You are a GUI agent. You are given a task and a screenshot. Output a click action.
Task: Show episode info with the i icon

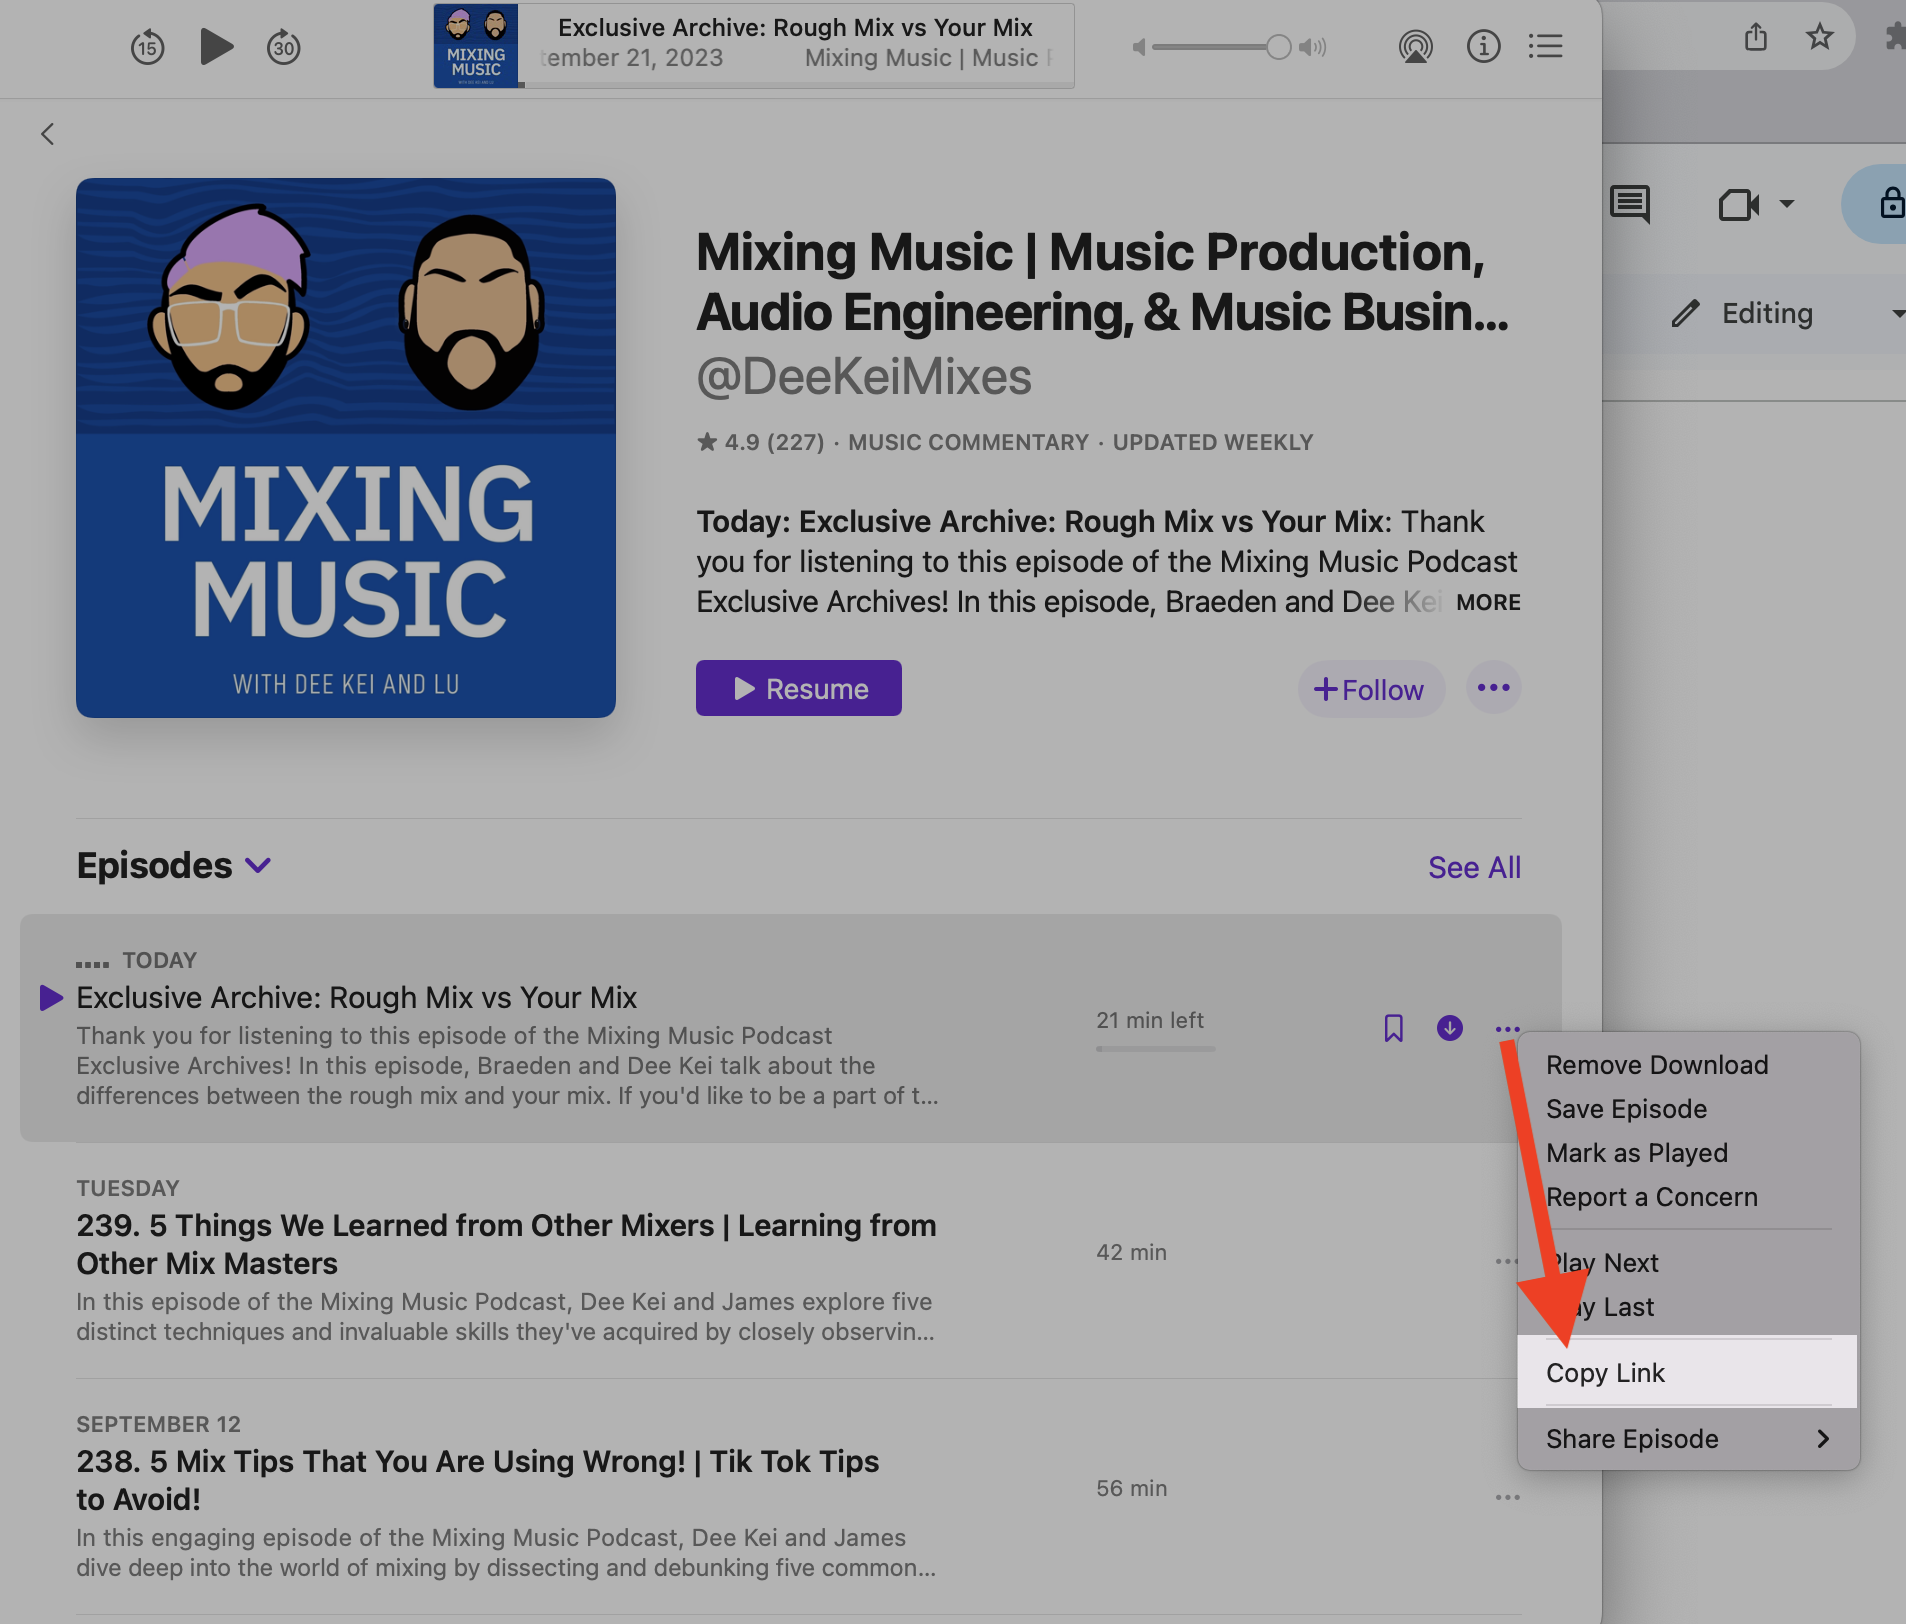tap(1483, 46)
